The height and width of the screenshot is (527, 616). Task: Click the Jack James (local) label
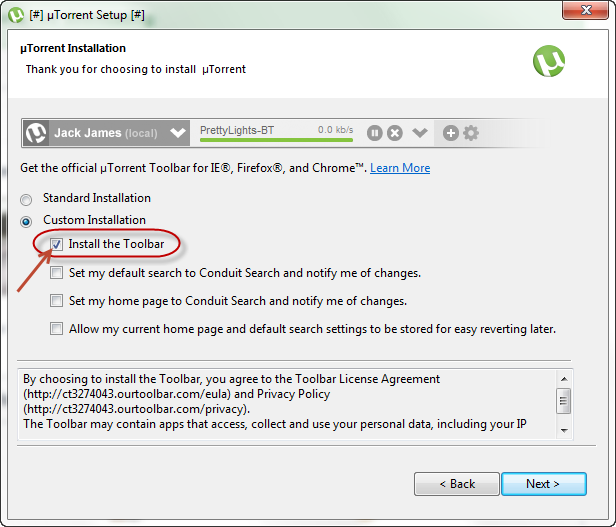pos(106,133)
